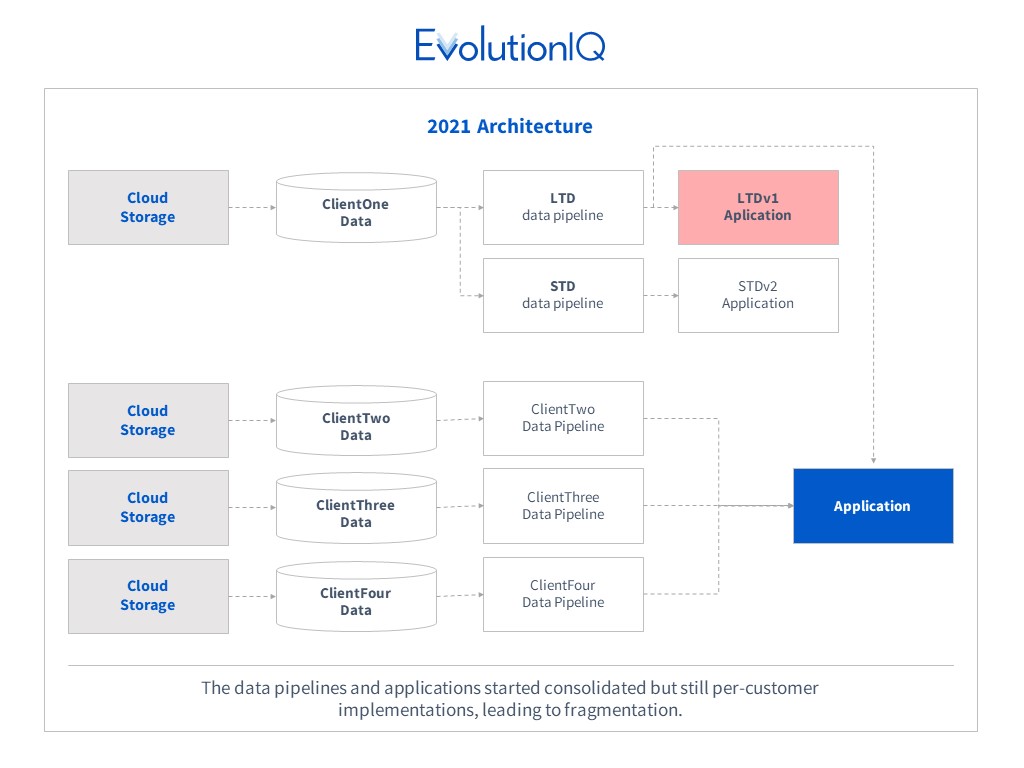The height and width of the screenshot is (768, 1024).
Task: Click the LTD data pipeline box
Action: click(x=563, y=208)
